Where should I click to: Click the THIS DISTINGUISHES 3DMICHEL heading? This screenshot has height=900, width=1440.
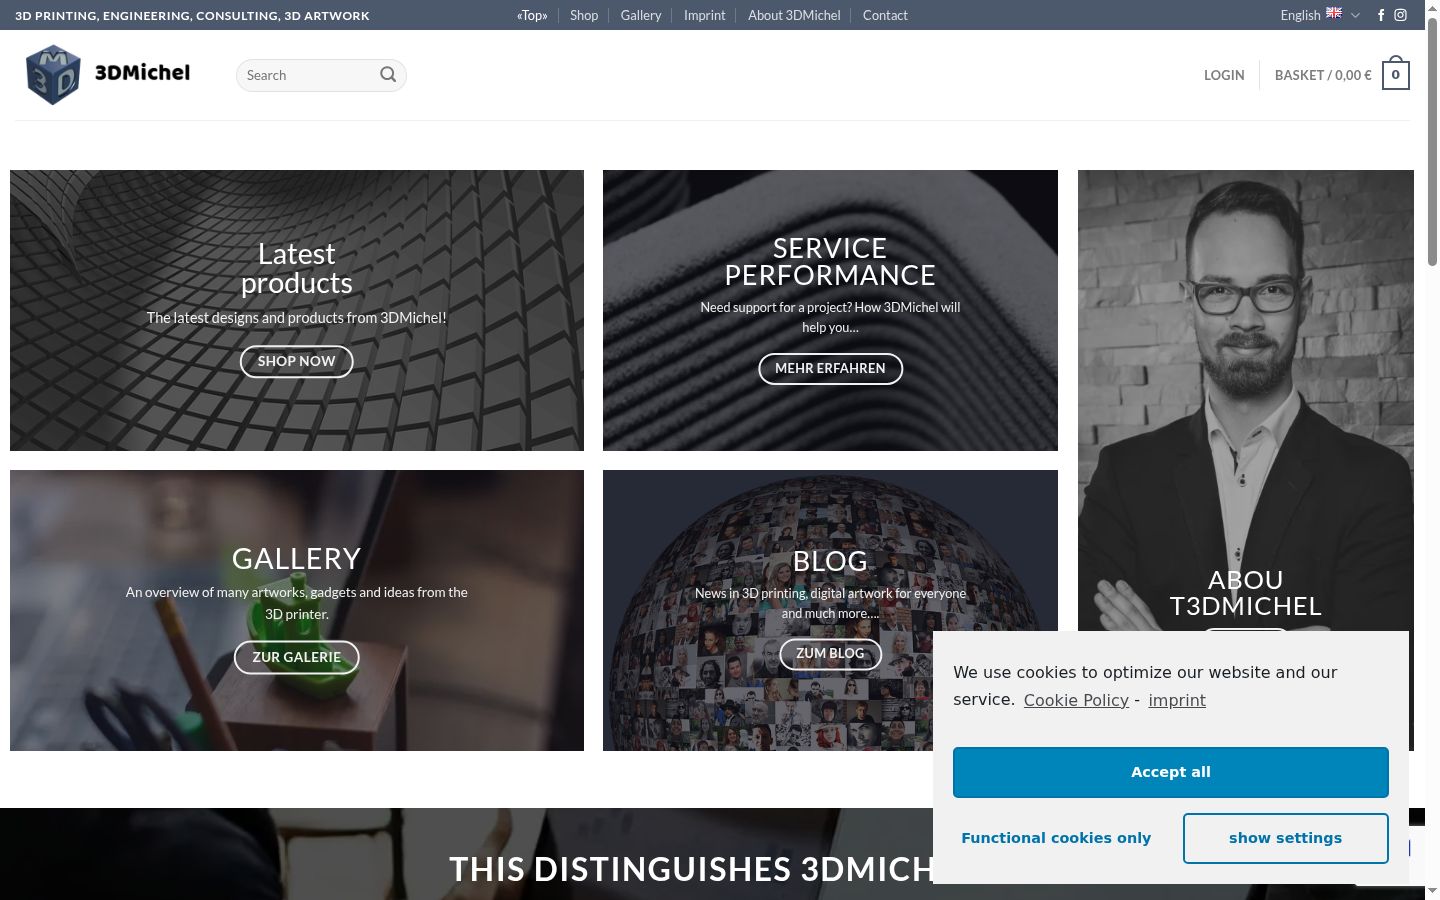(x=691, y=869)
